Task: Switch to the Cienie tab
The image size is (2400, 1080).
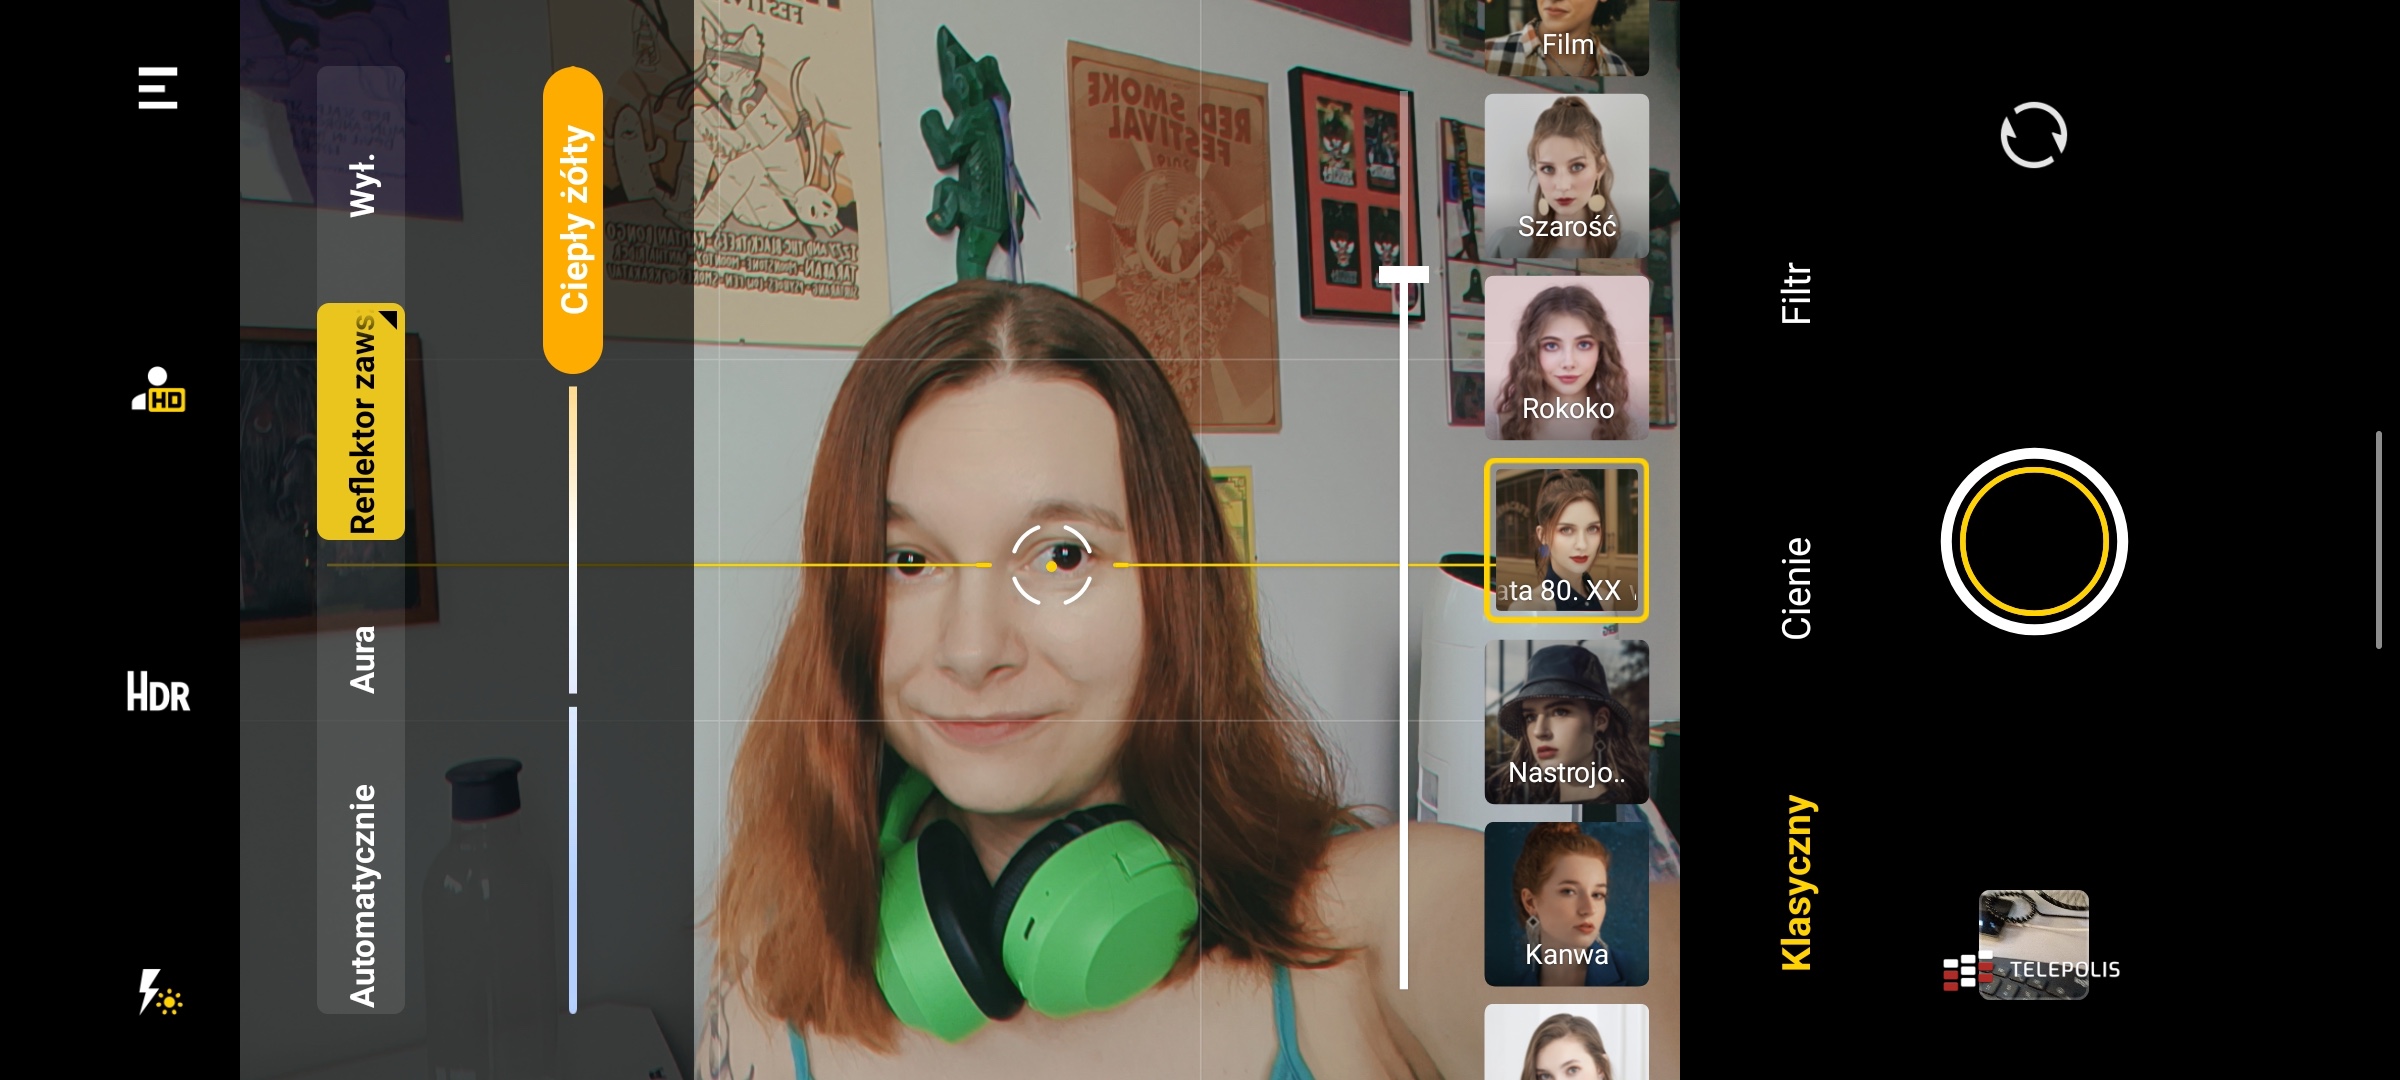Action: point(1796,588)
